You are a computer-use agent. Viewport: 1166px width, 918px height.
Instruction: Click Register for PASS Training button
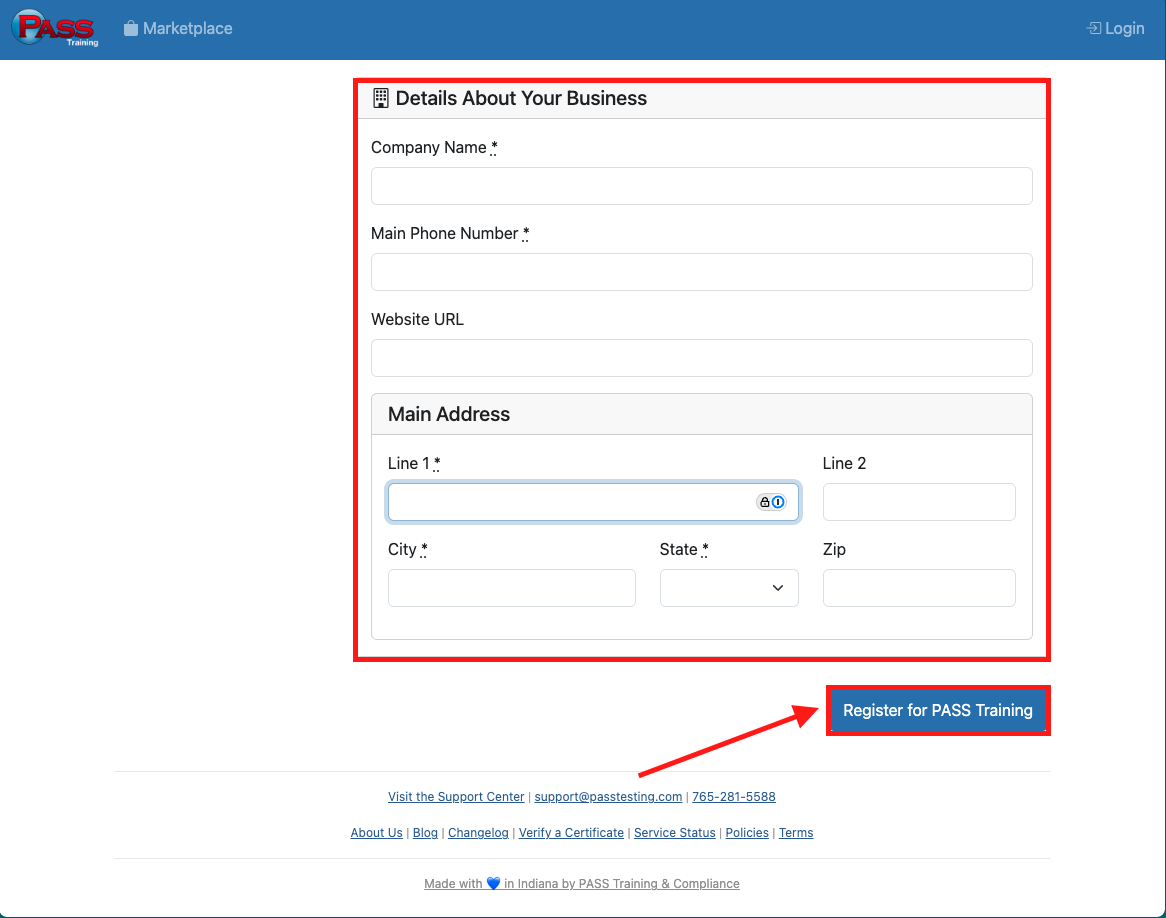click(x=938, y=710)
